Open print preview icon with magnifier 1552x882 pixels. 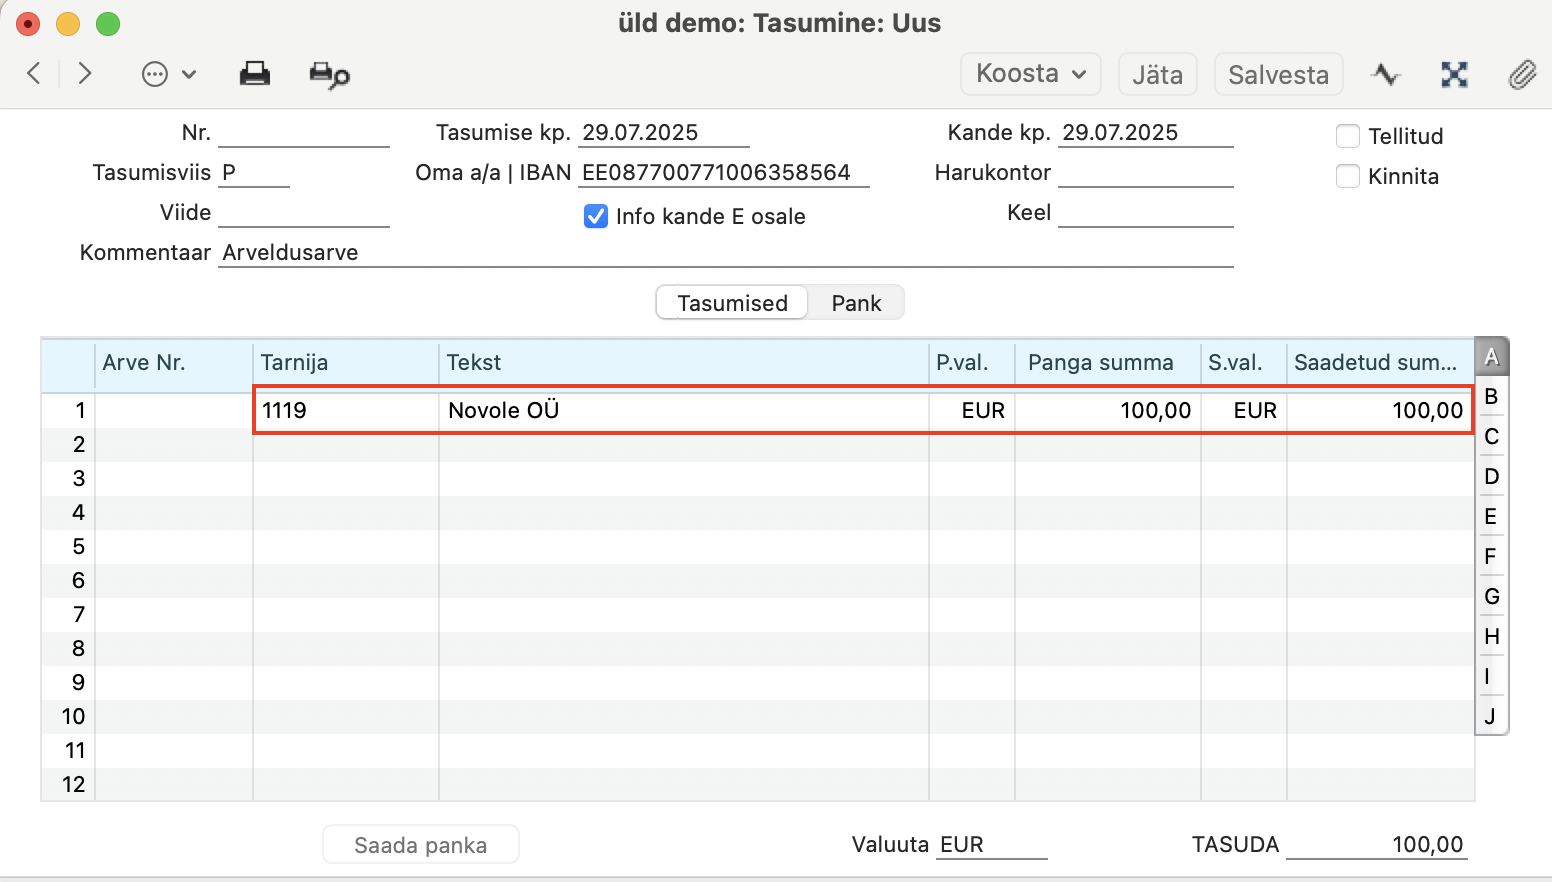329,75
